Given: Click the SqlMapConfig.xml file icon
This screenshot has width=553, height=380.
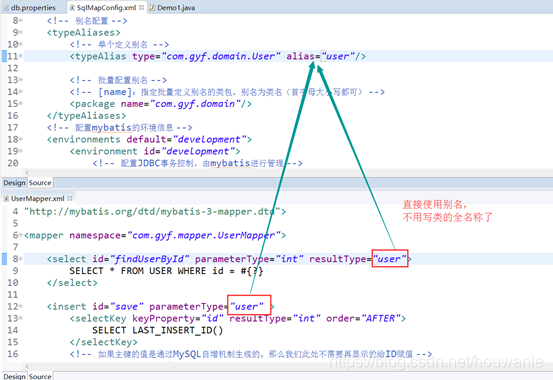Looking at the screenshot, I should click(x=72, y=7).
